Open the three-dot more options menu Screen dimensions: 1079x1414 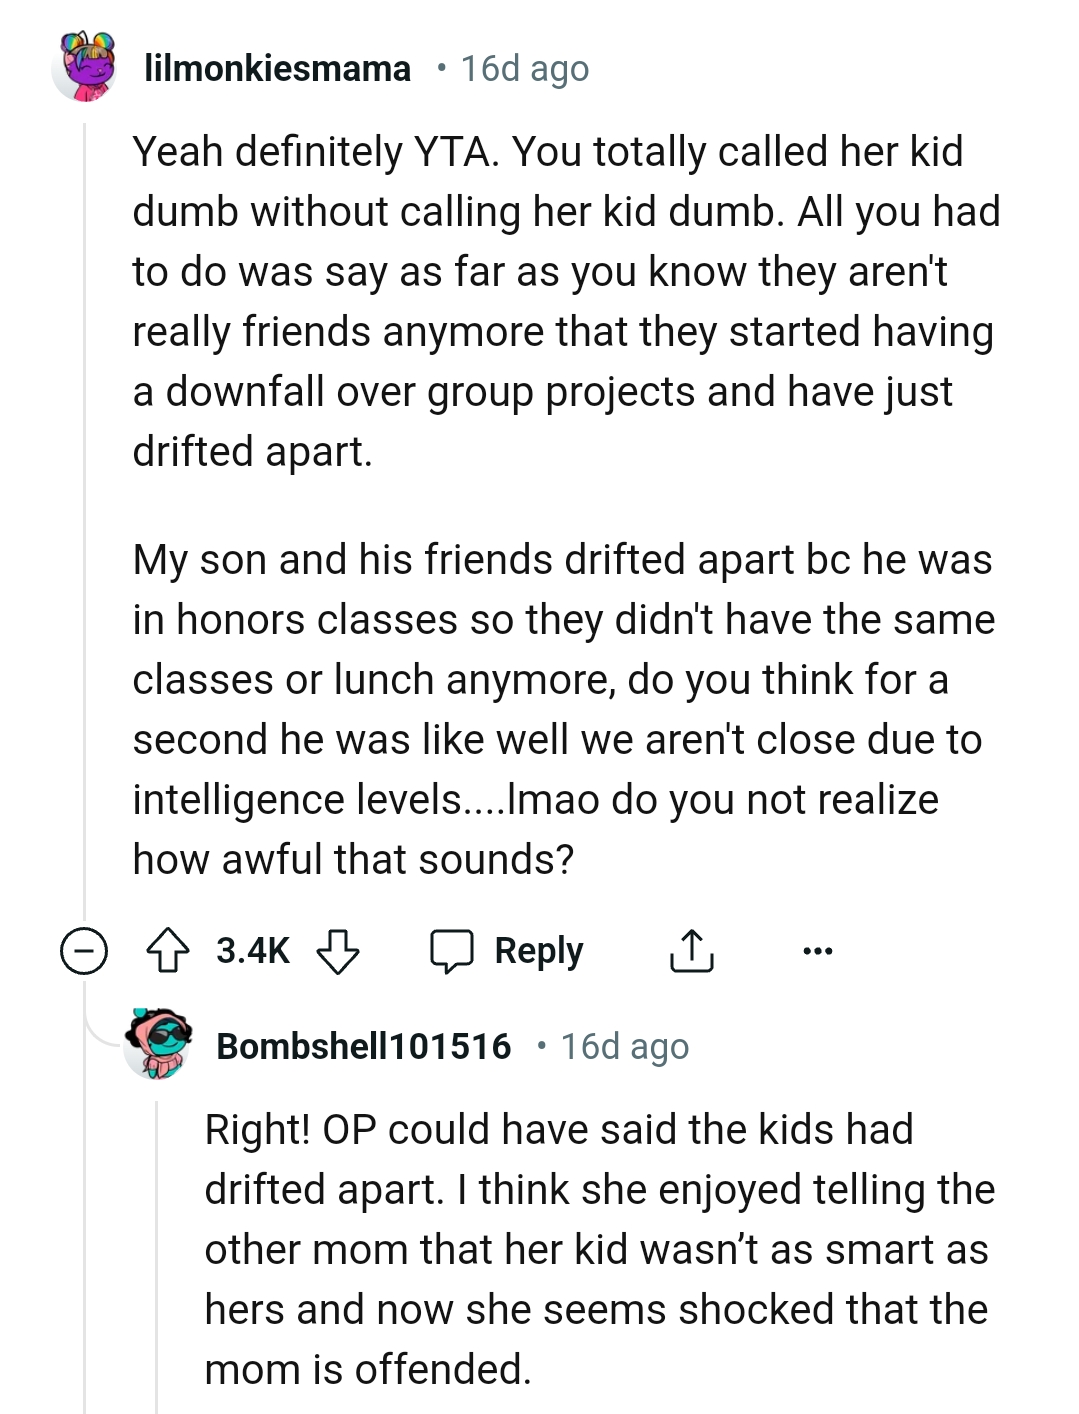click(x=817, y=951)
